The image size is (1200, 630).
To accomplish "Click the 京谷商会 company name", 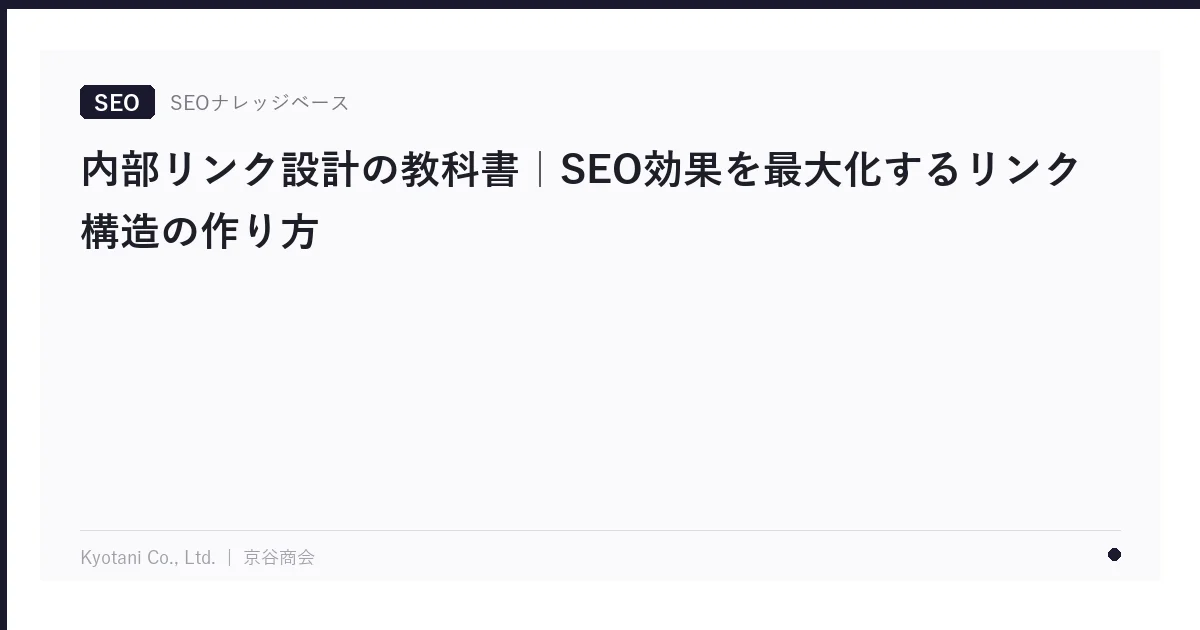I will 279,557.
